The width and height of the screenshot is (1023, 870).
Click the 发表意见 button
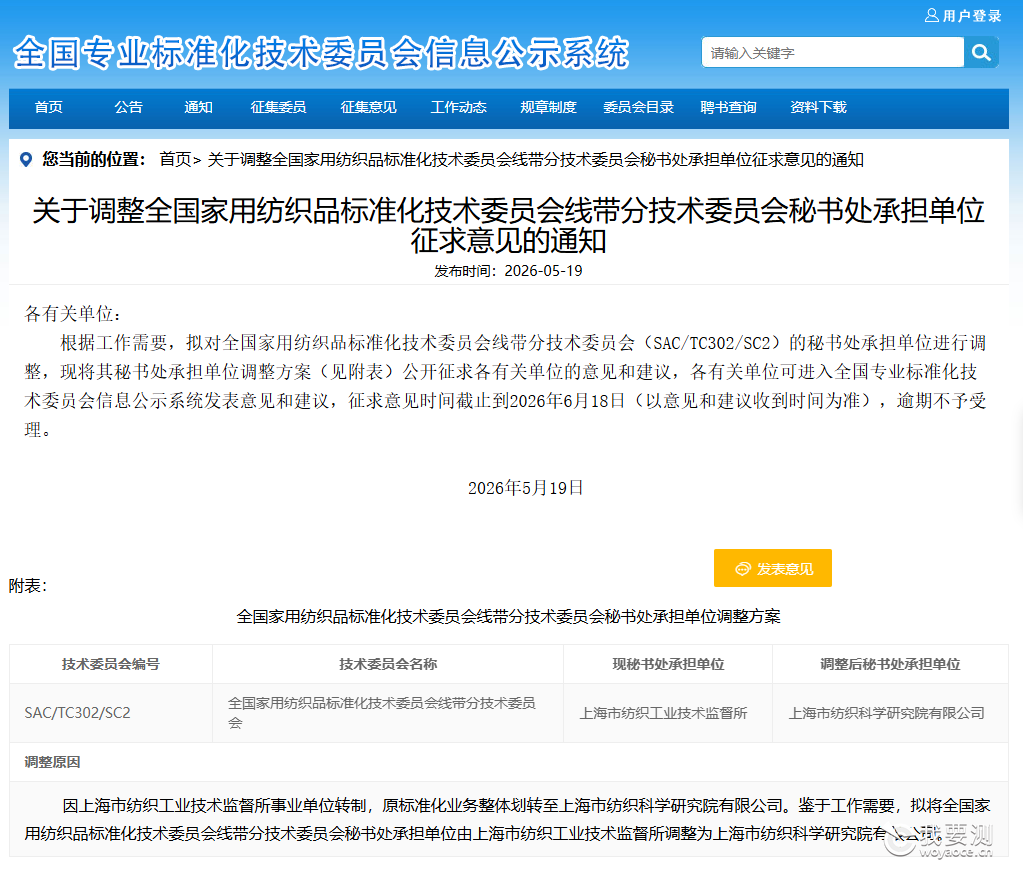click(772, 568)
